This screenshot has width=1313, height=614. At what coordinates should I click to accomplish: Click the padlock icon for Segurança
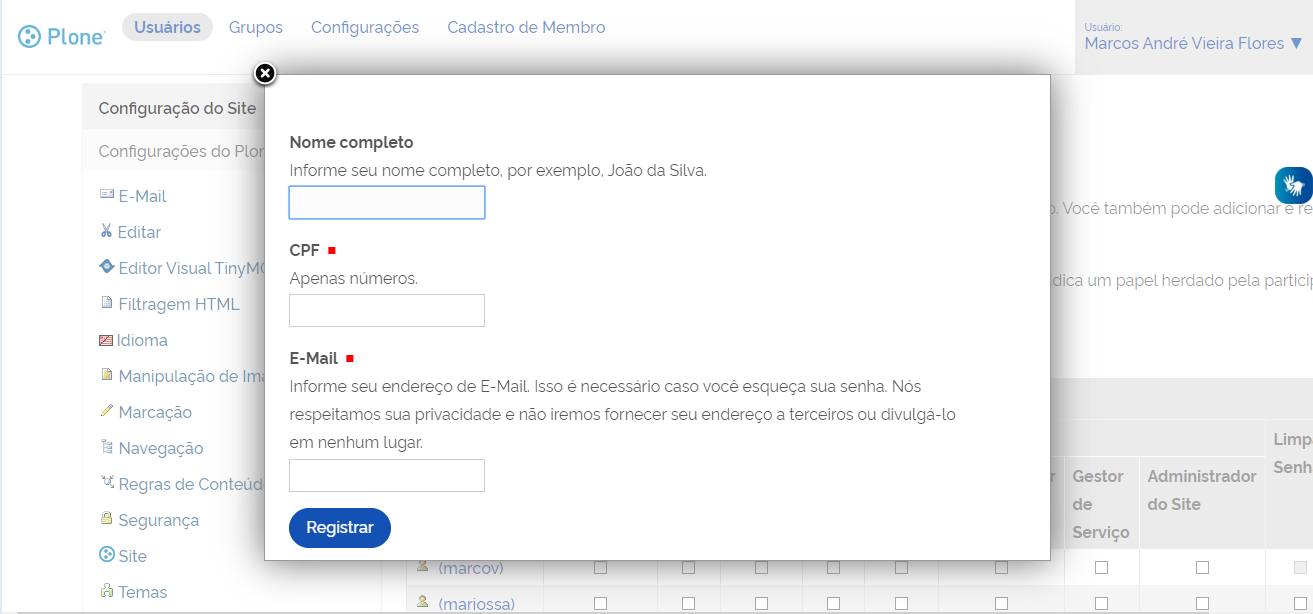(x=106, y=519)
